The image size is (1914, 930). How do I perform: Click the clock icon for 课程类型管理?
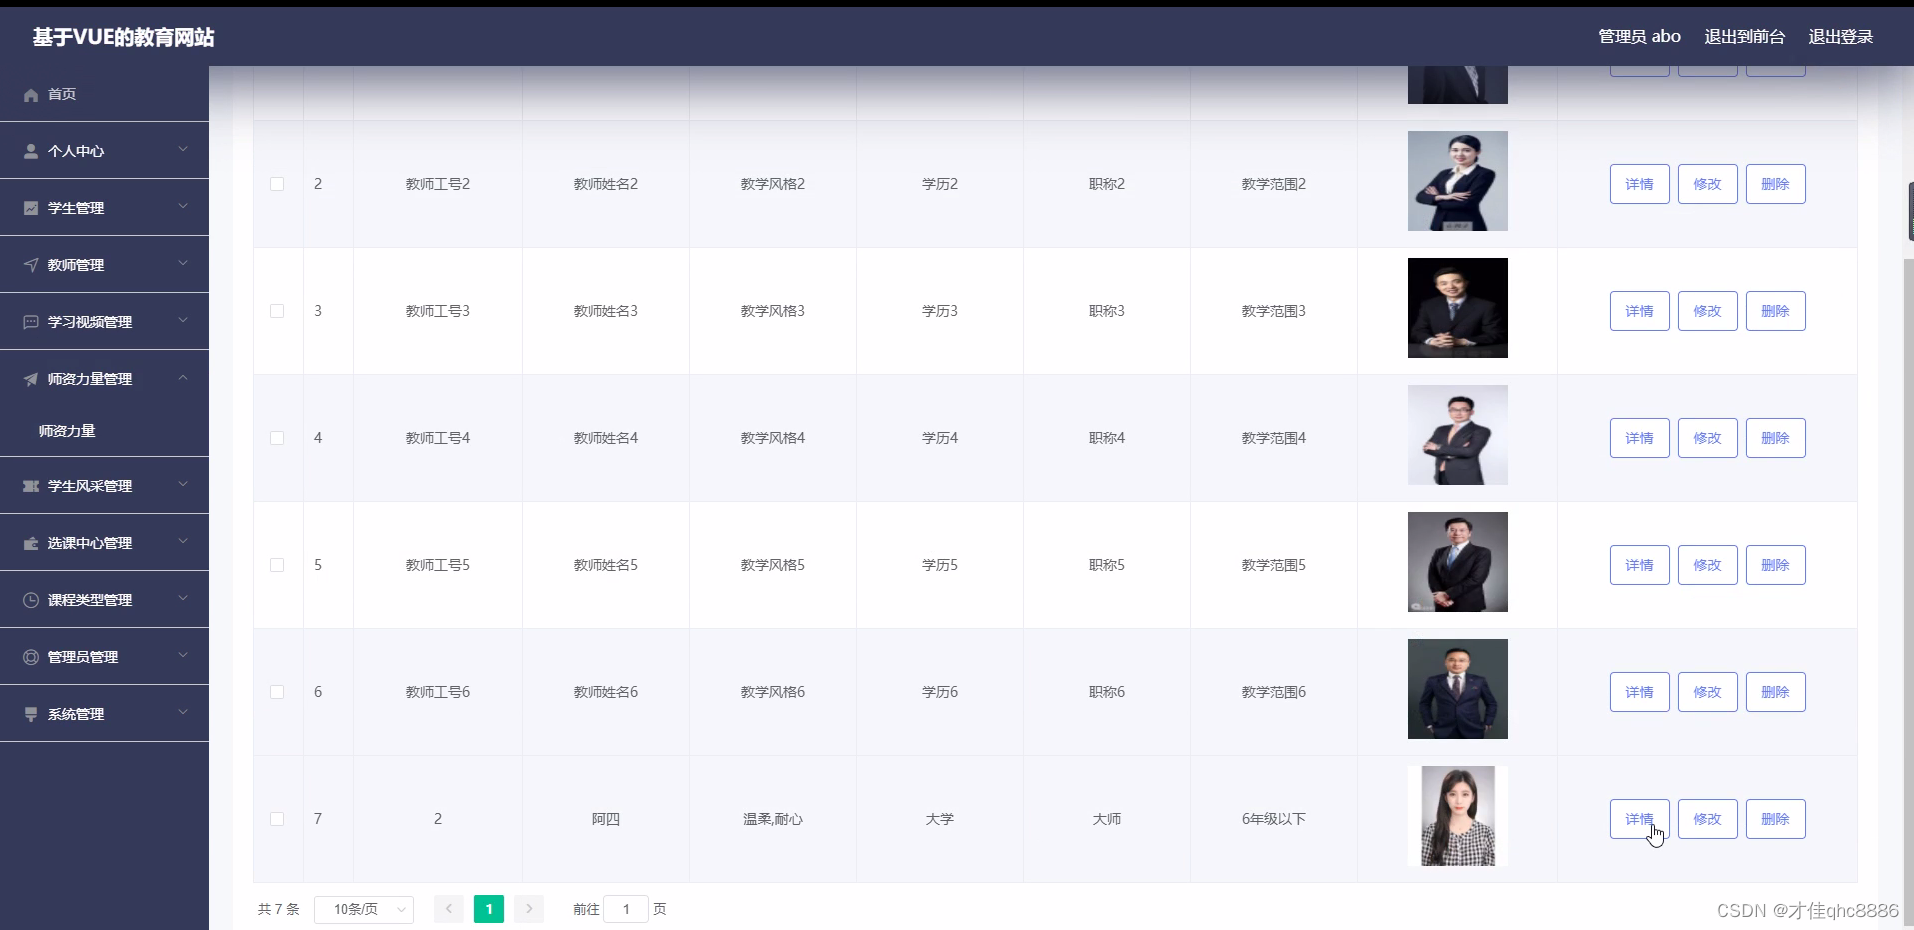tap(31, 600)
